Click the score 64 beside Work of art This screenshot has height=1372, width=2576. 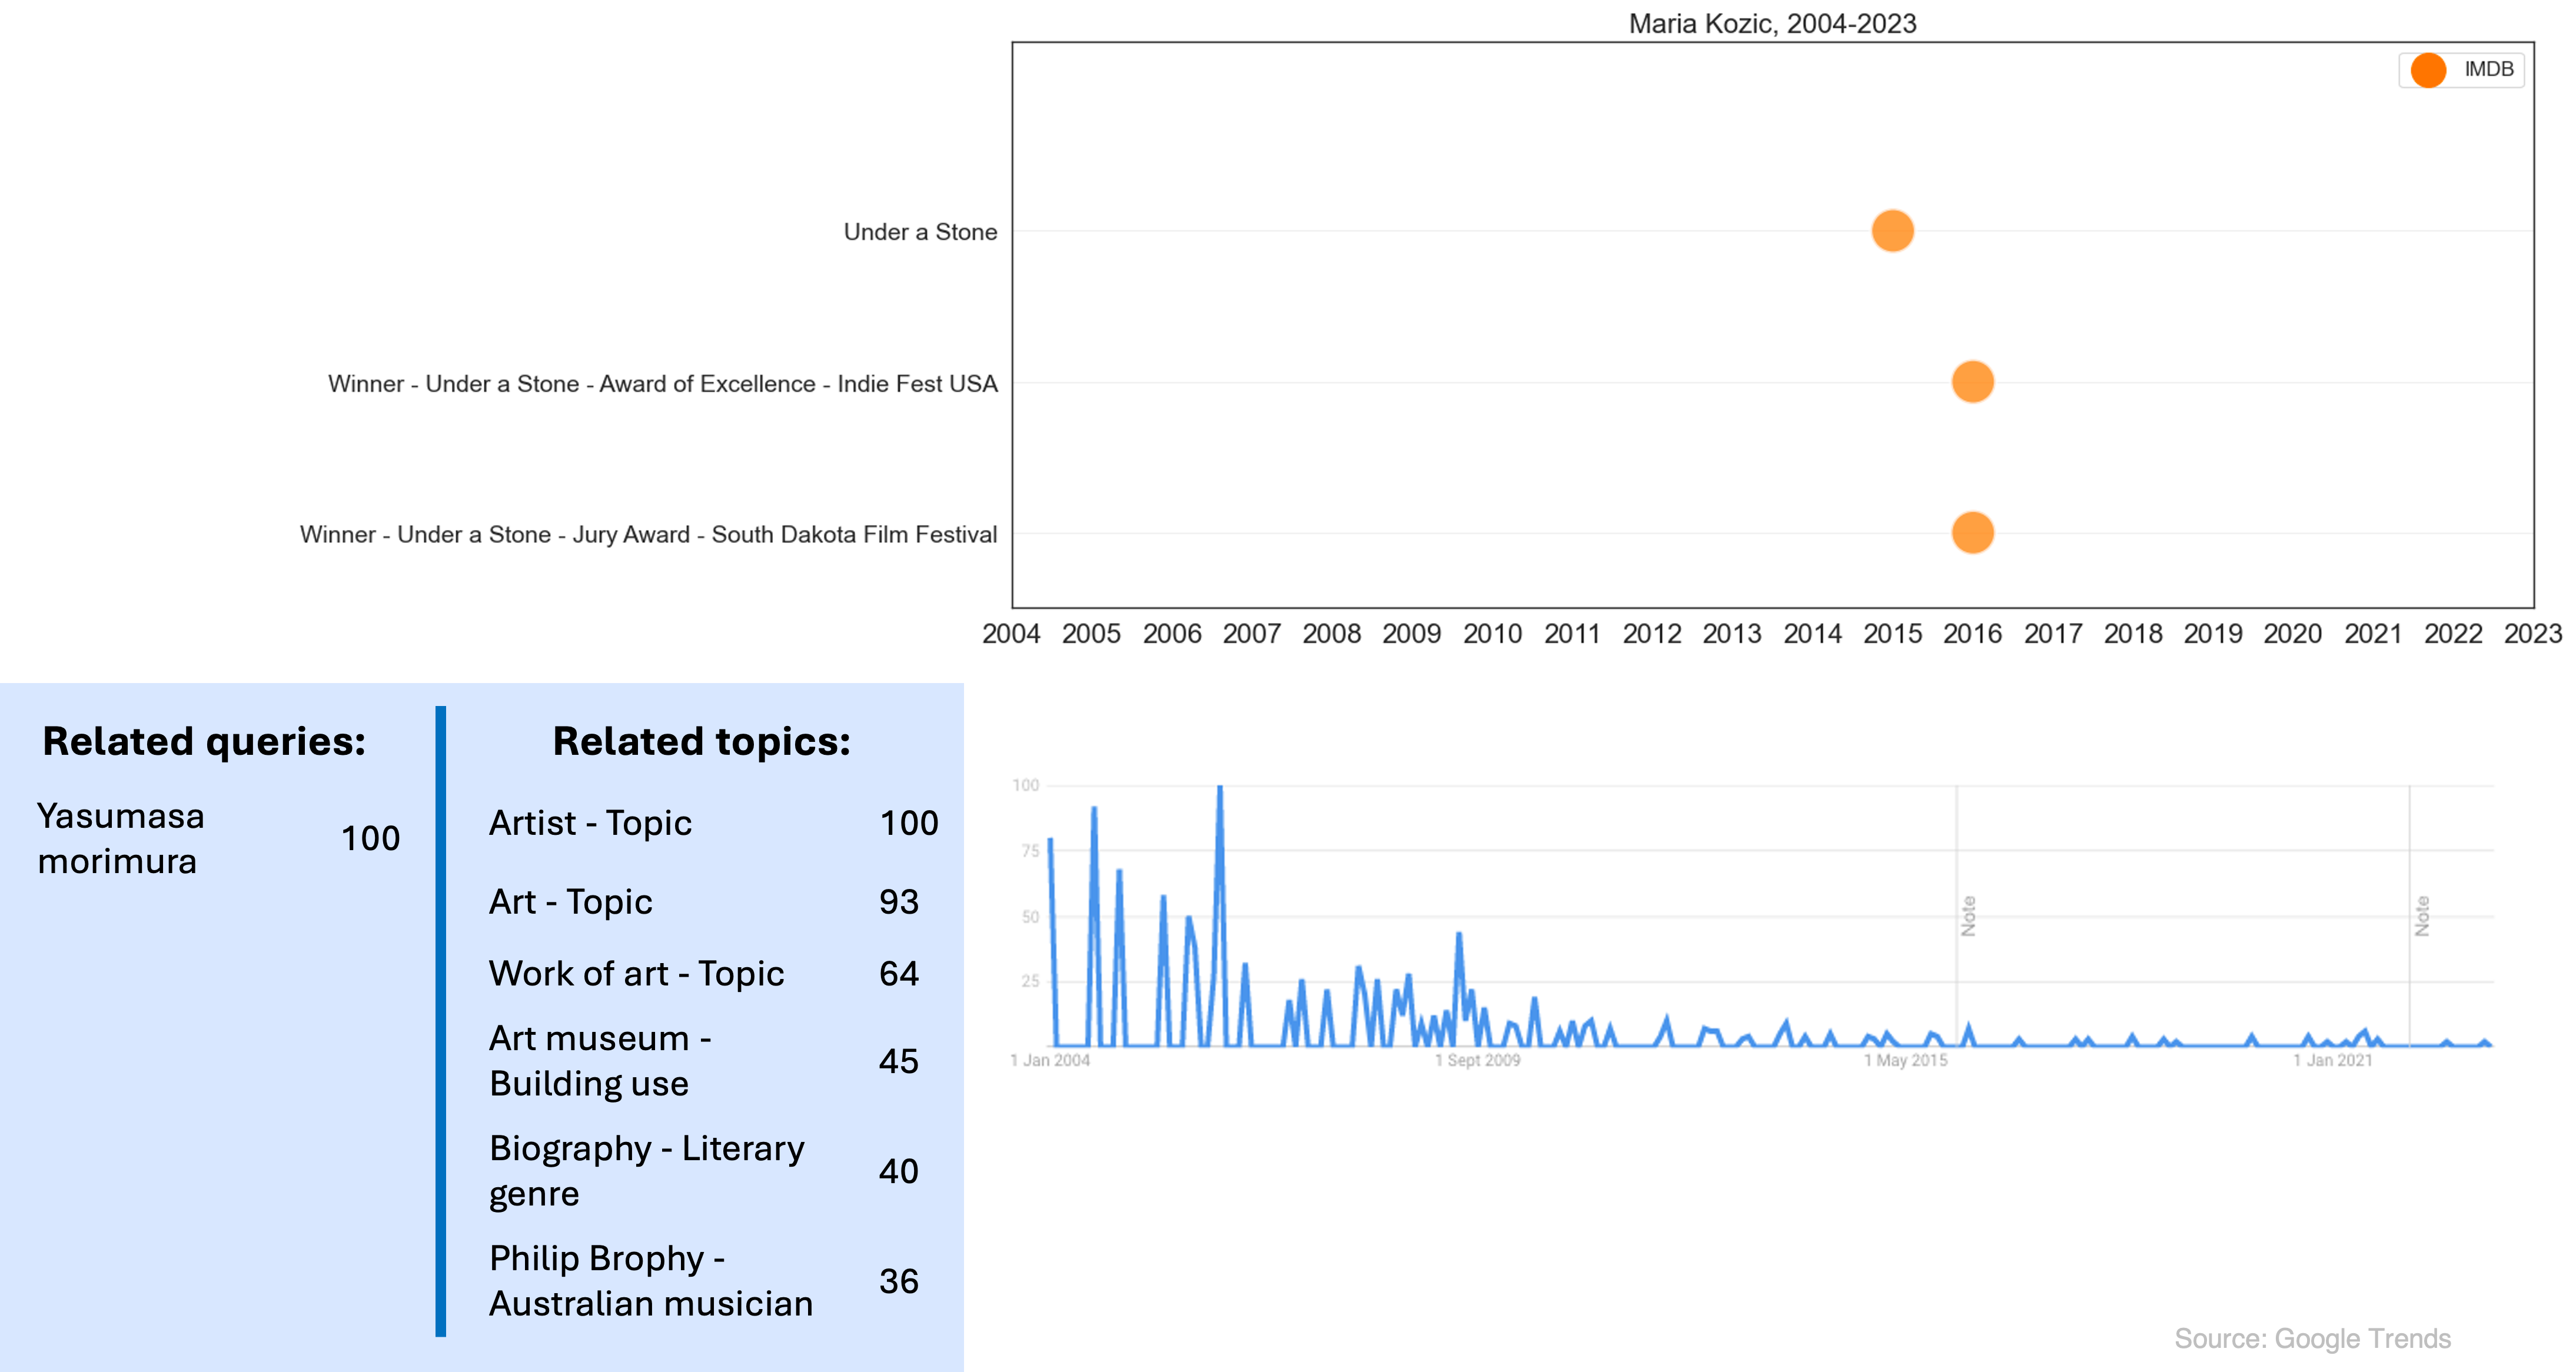click(898, 974)
